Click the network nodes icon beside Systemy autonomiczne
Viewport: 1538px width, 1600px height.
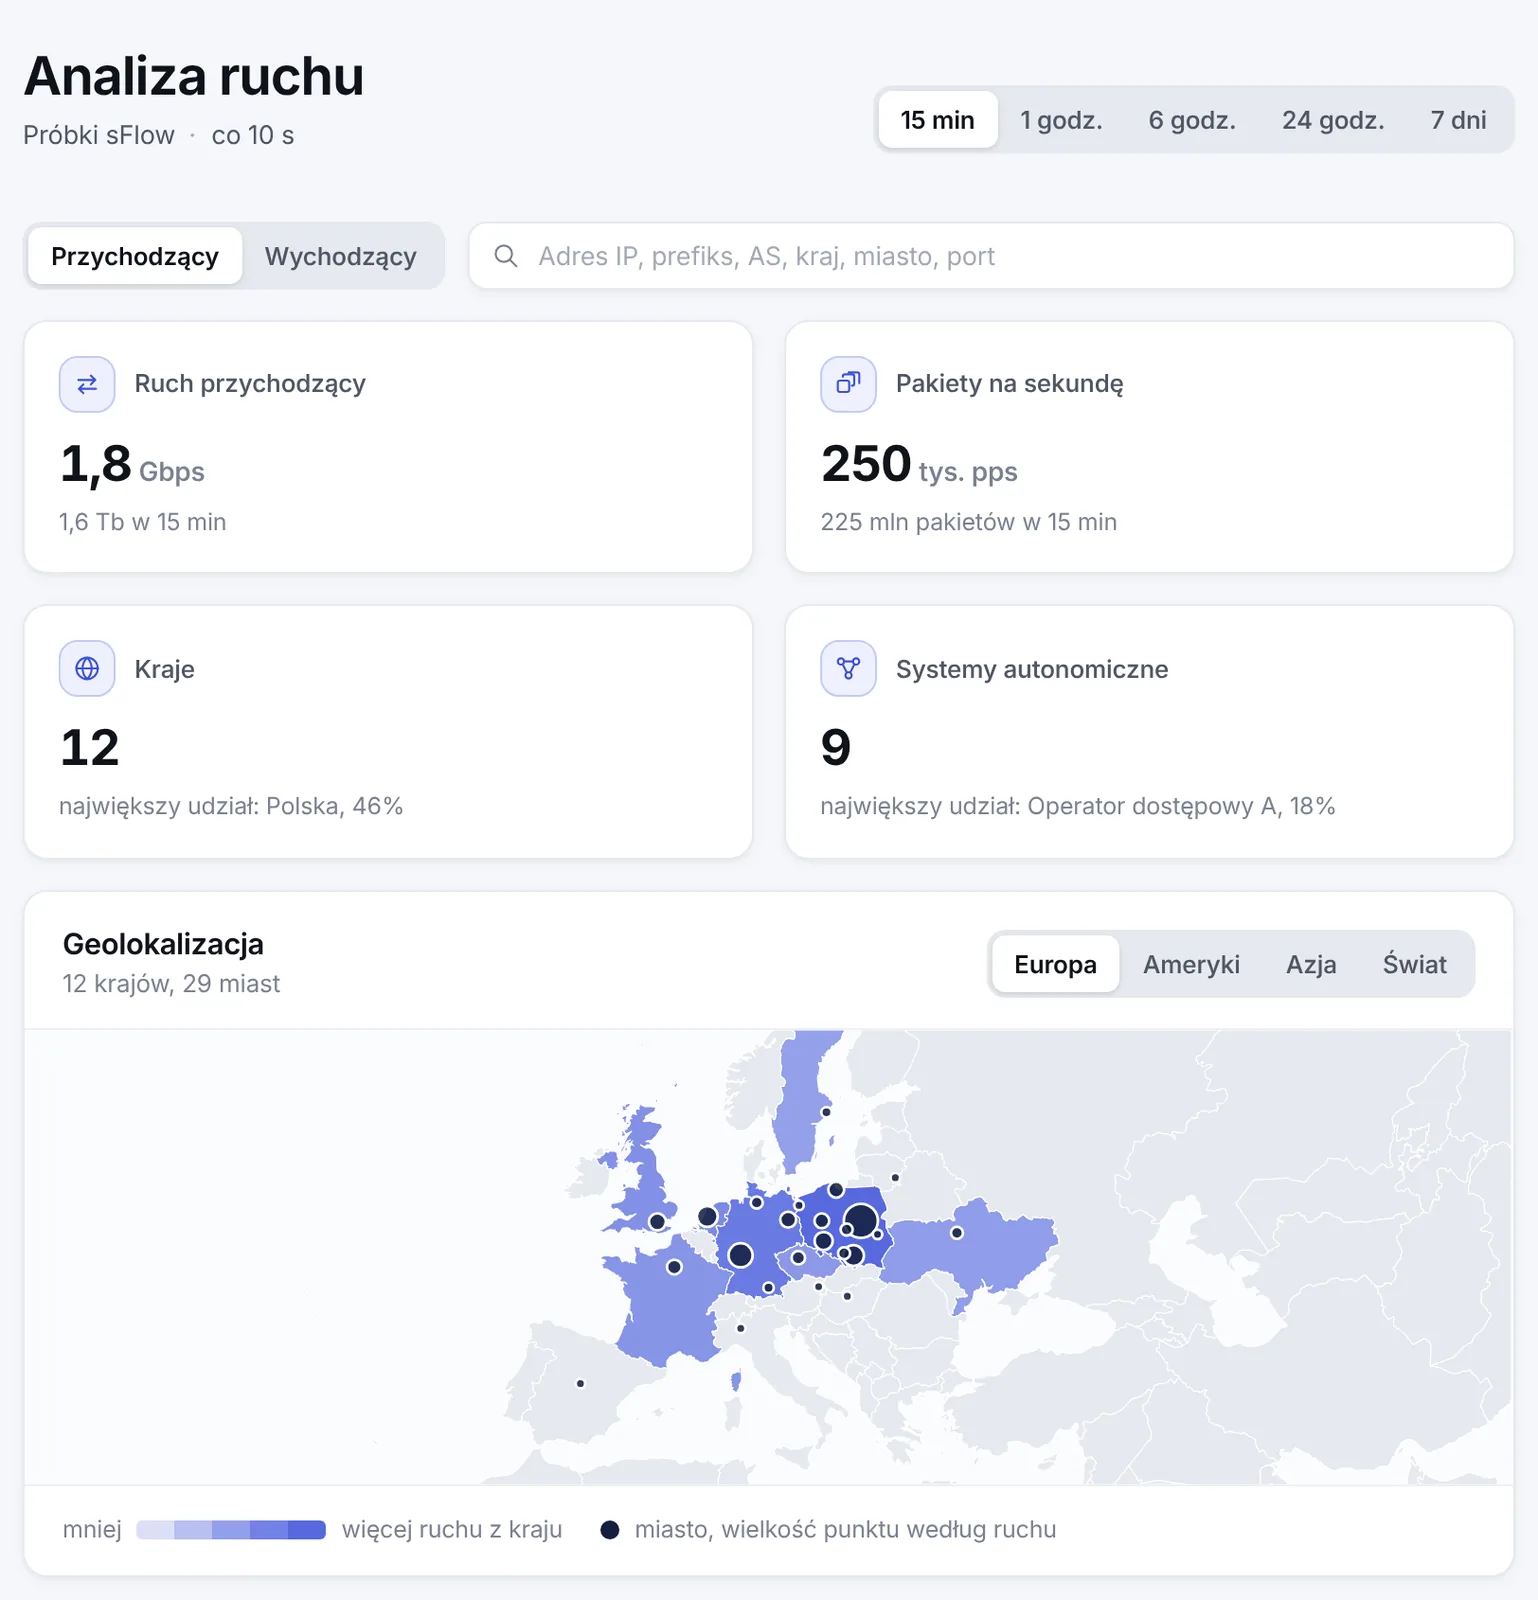pyautogui.click(x=848, y=668)
